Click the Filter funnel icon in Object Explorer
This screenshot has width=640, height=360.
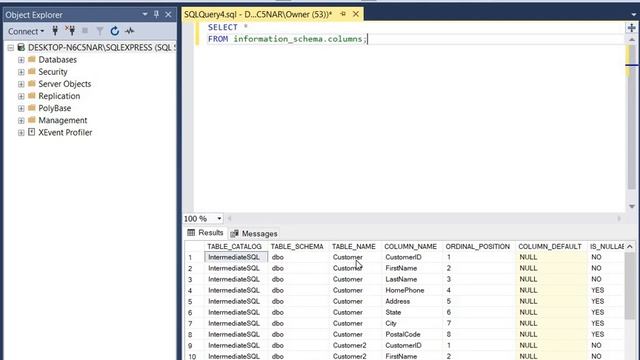pos(100,31)
